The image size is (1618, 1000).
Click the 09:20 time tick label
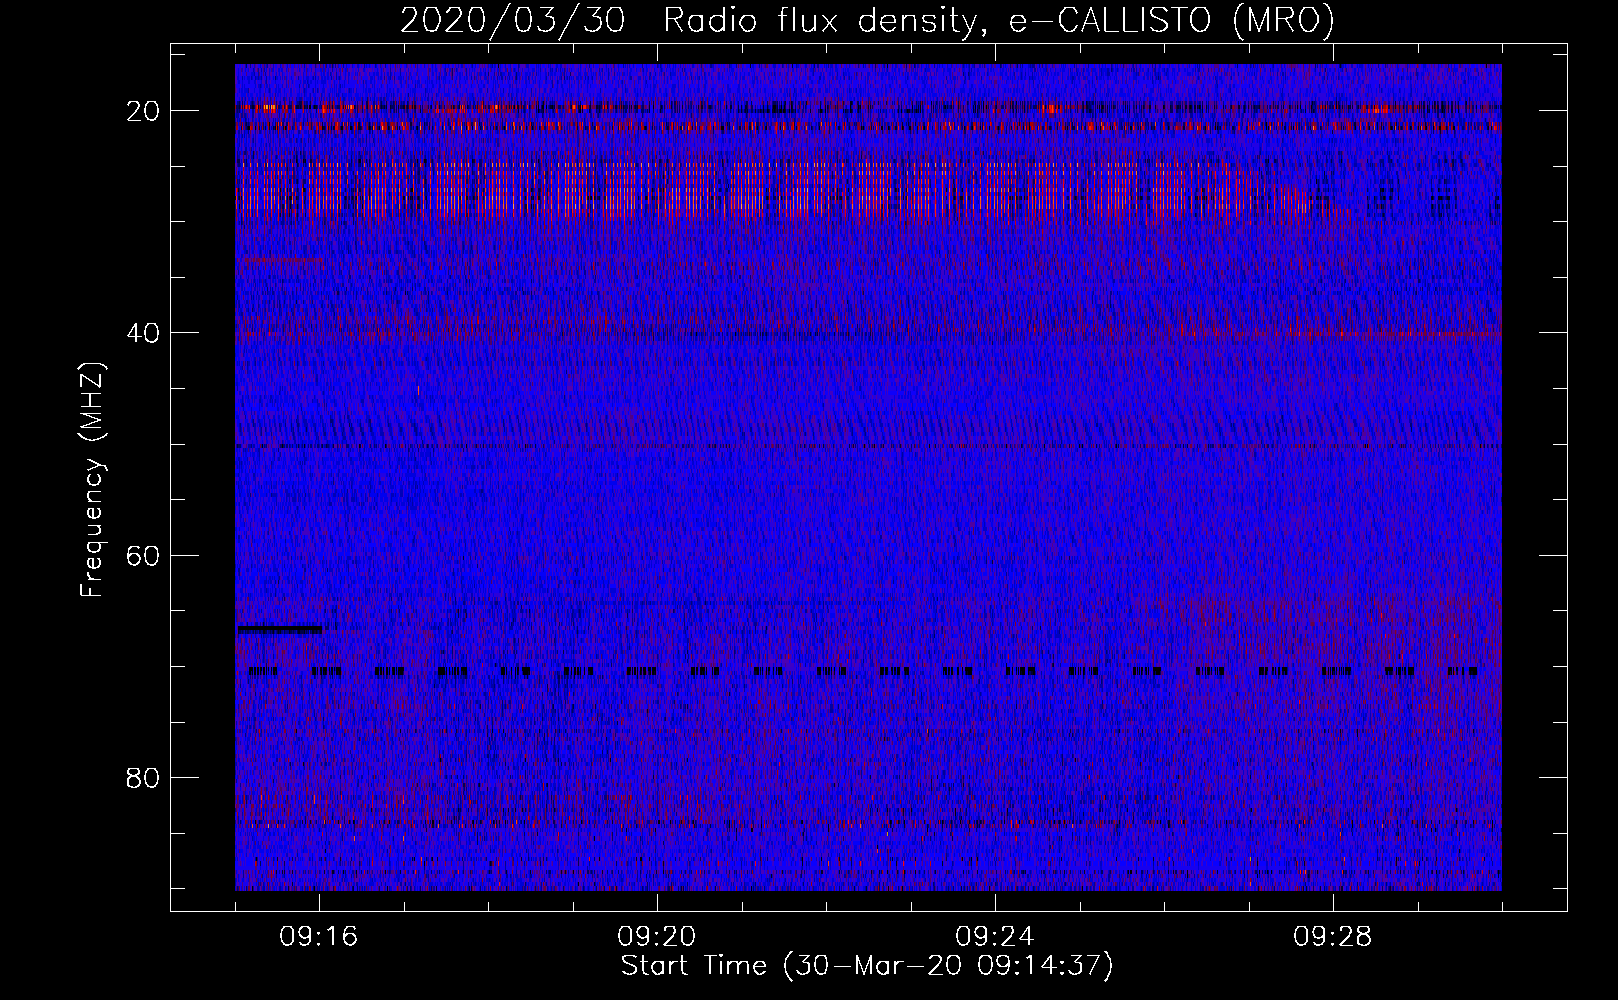point(657,937)
